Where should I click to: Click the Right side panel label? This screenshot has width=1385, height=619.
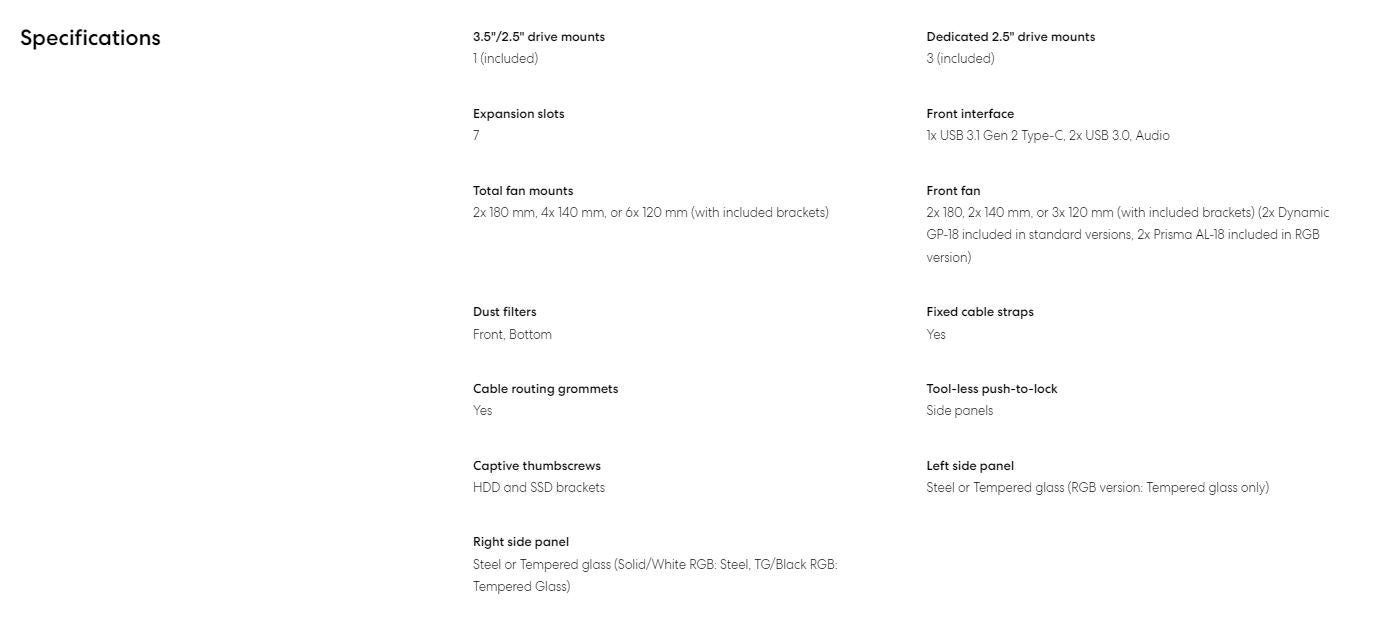tap(520, 542)
